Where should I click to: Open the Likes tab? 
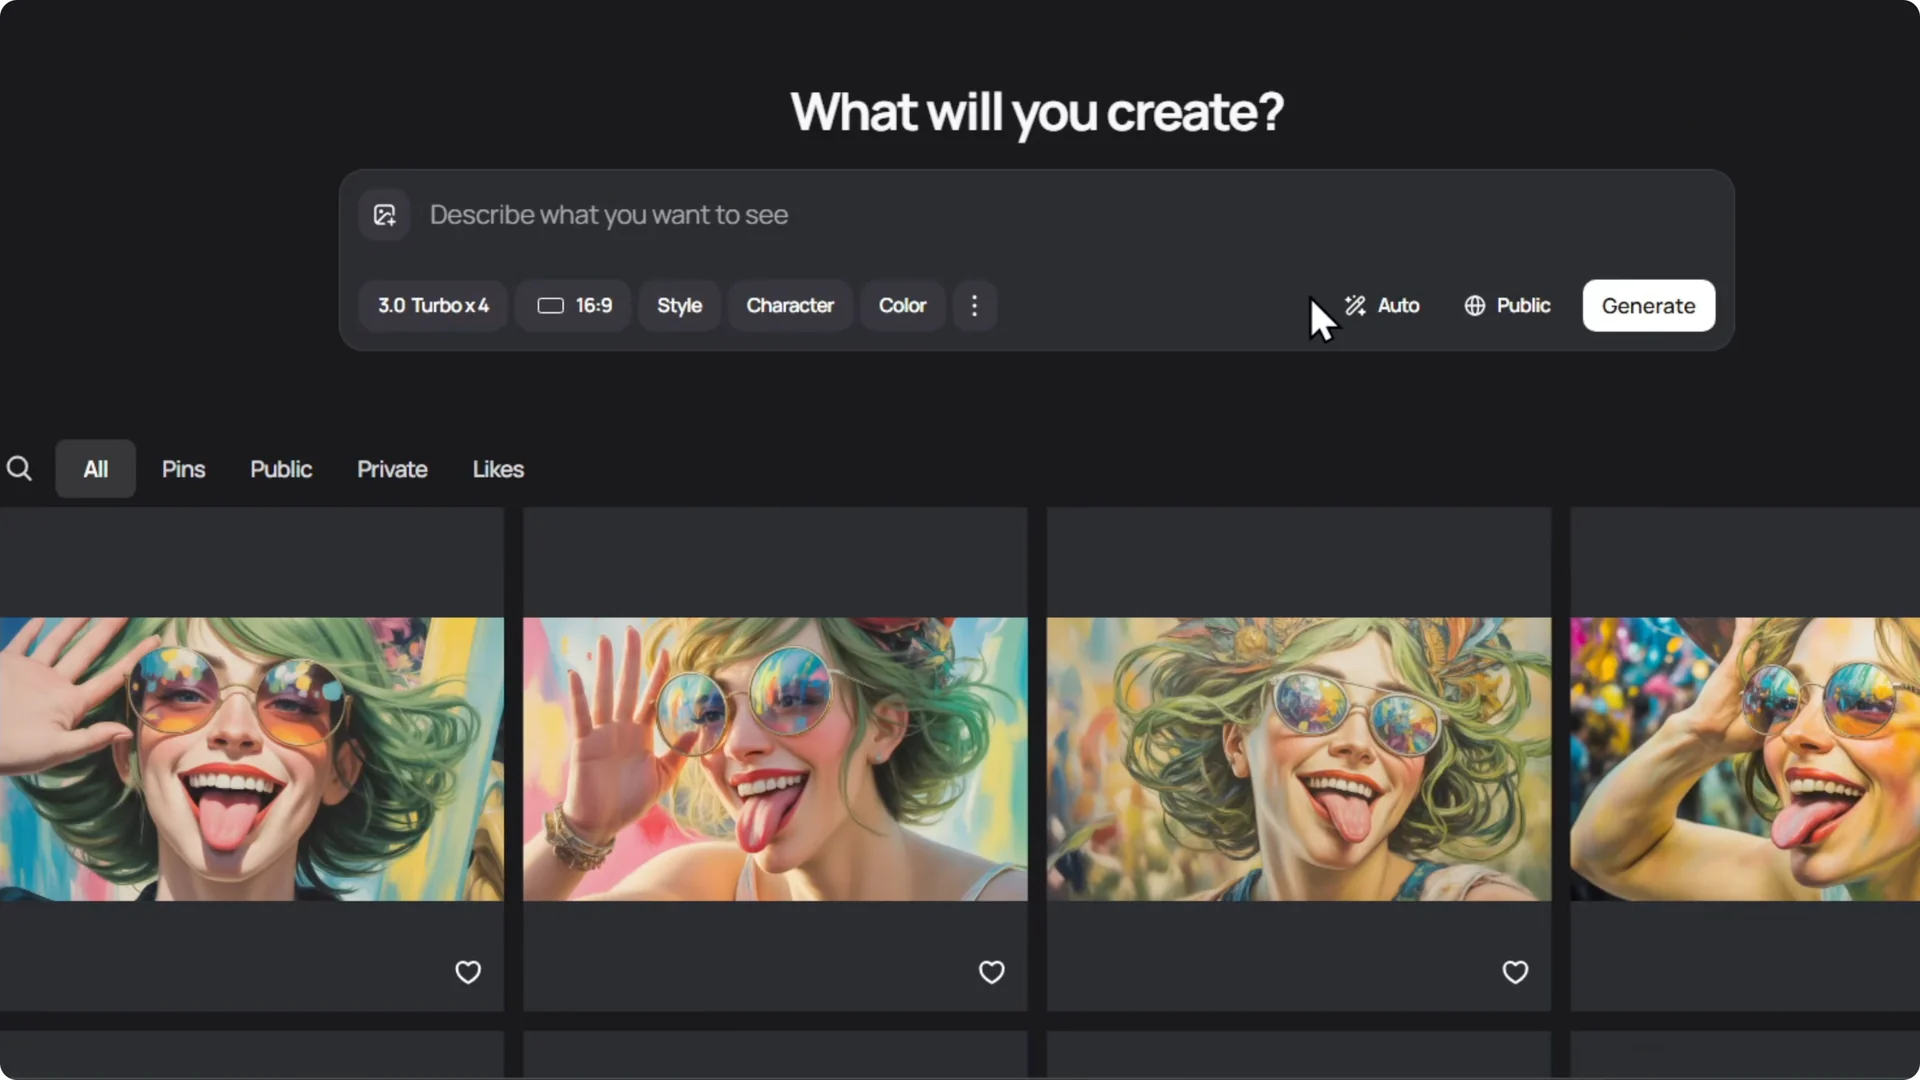498,468
